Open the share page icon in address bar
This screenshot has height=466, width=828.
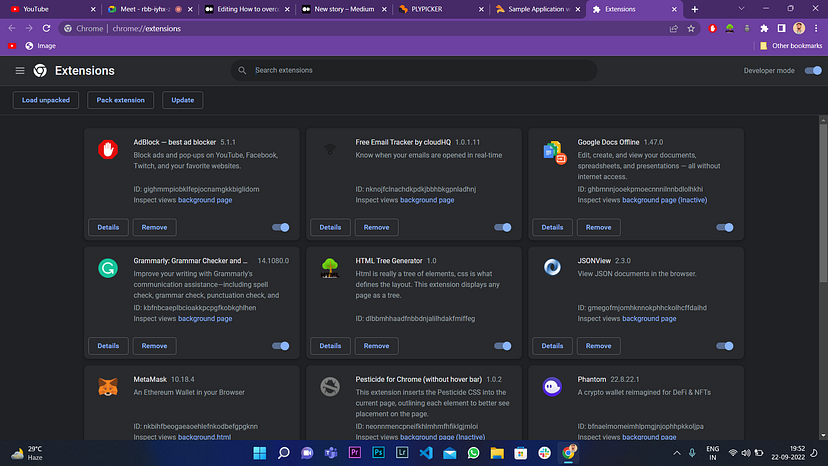pos(674,29)
